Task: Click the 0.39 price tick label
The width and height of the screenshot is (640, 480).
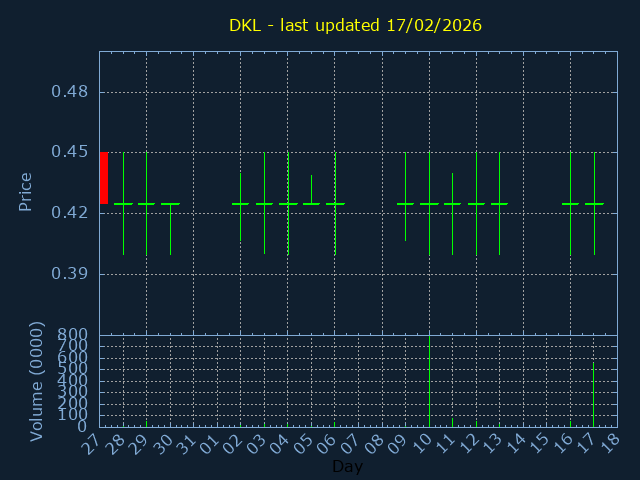Action: pyautogui.click(x=70, y=274)
